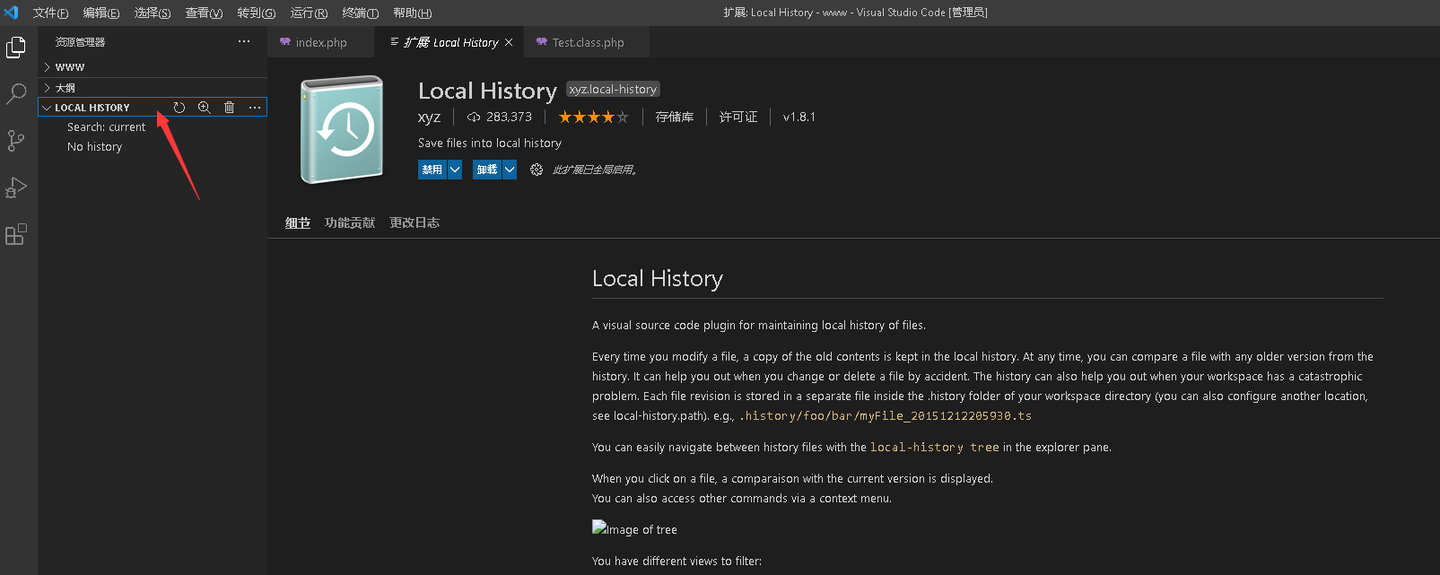This screenshot has width=1440, height=575.
Task: Click the Local History refresh icon
Action: (179, 107)
